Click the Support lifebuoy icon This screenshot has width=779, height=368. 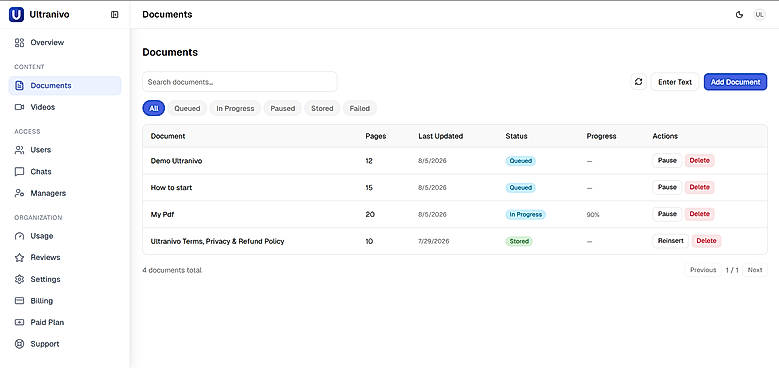coord(19,344)
